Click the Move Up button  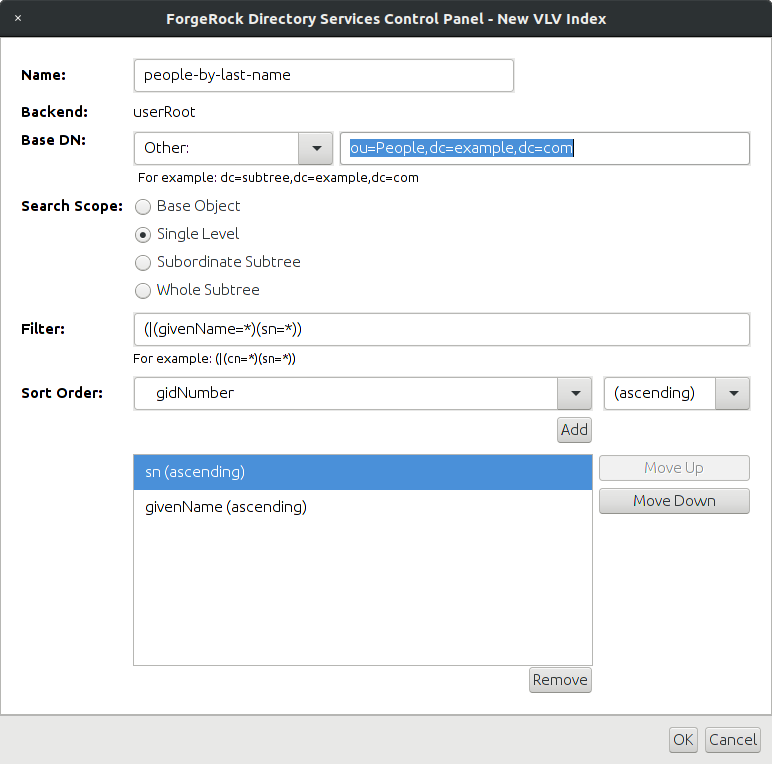coord(674,468)
